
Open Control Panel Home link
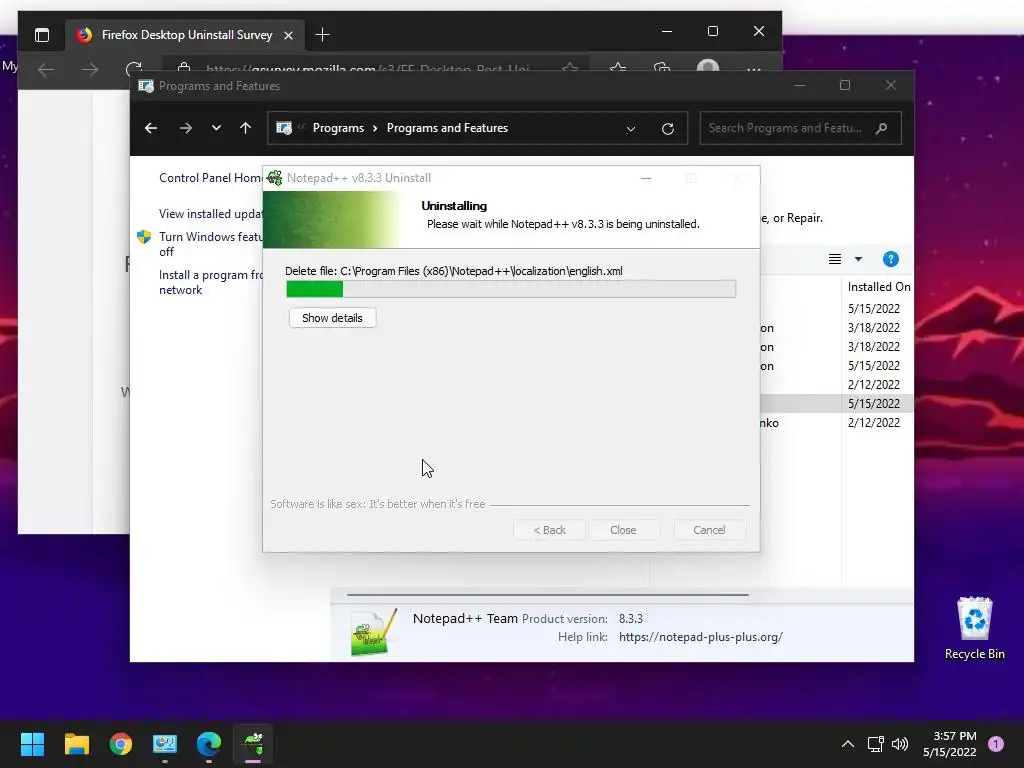point(210,178)
